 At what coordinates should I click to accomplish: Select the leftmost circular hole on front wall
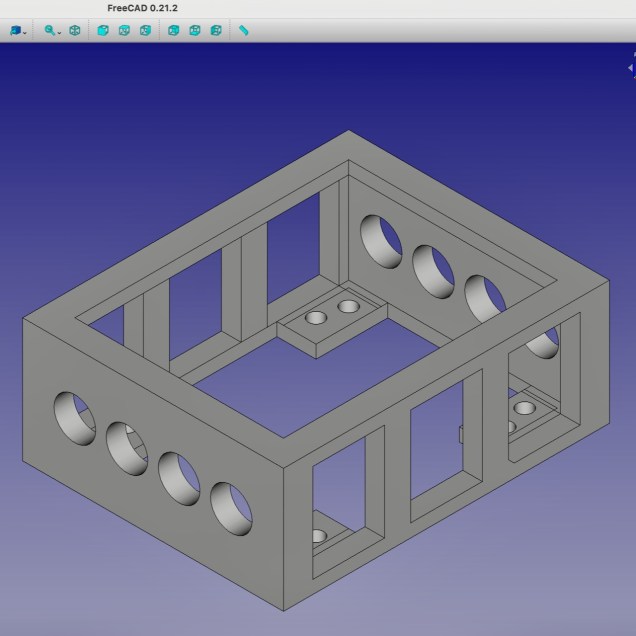point(75,418)
